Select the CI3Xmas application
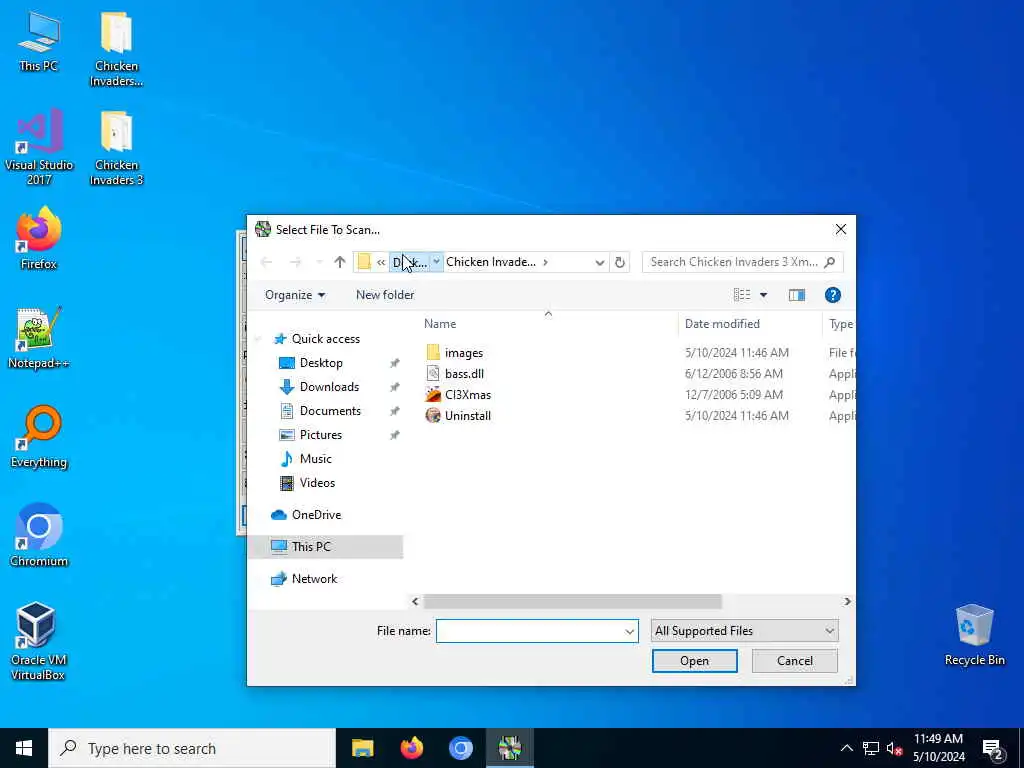The image size is (1024, 768). pyautogui.click(x=468, y=394)
